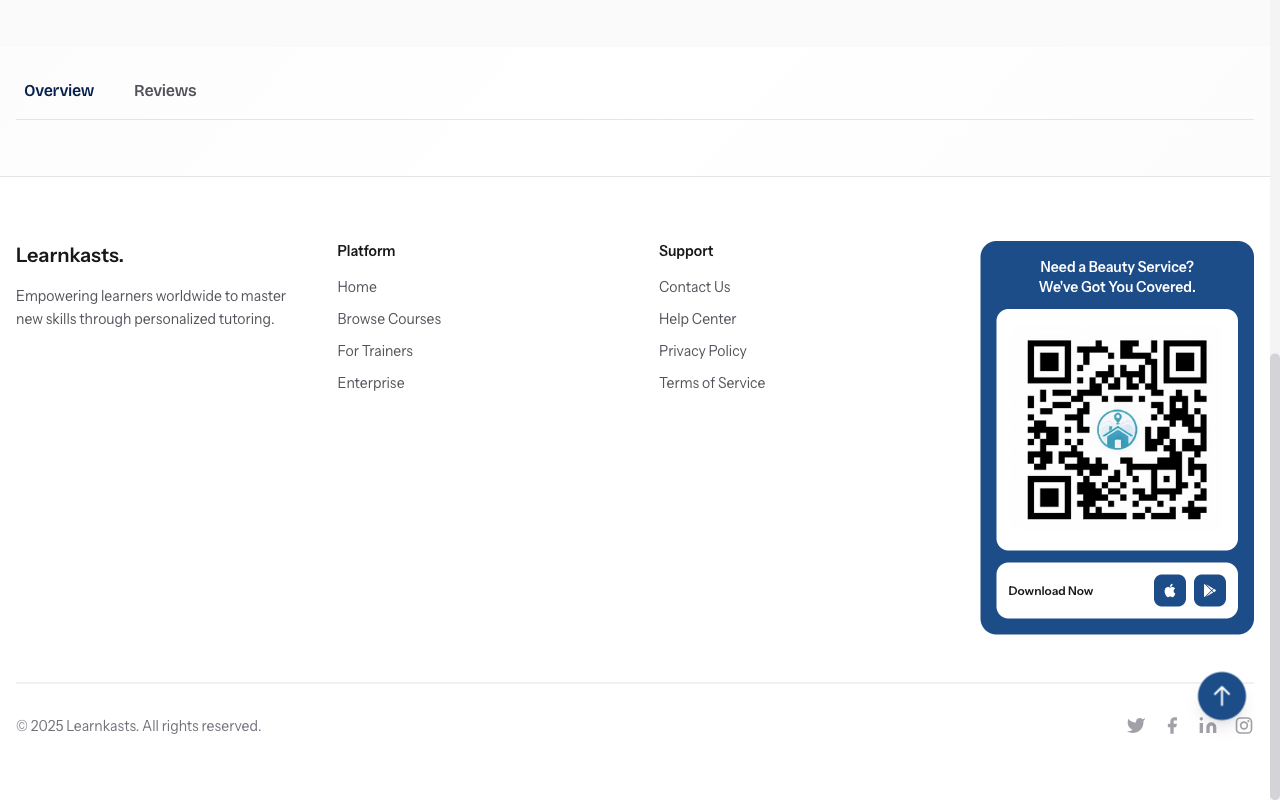Open the For Trainers page
The height and width of the screenshot is (800, 1280).
375,350
